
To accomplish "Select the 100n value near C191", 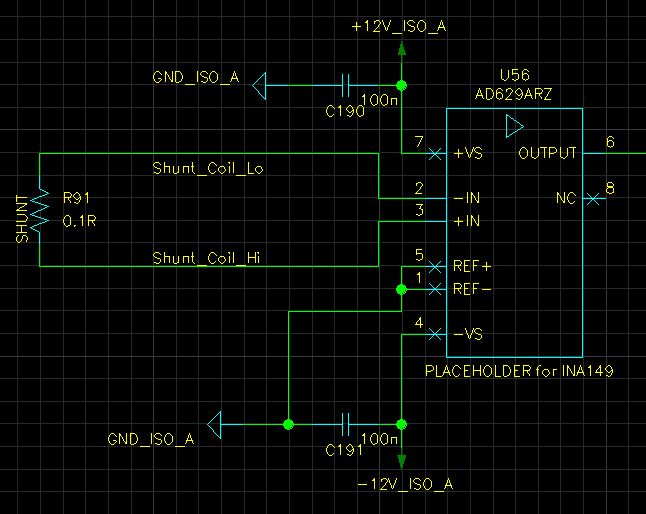I will [x=380, y=439].
